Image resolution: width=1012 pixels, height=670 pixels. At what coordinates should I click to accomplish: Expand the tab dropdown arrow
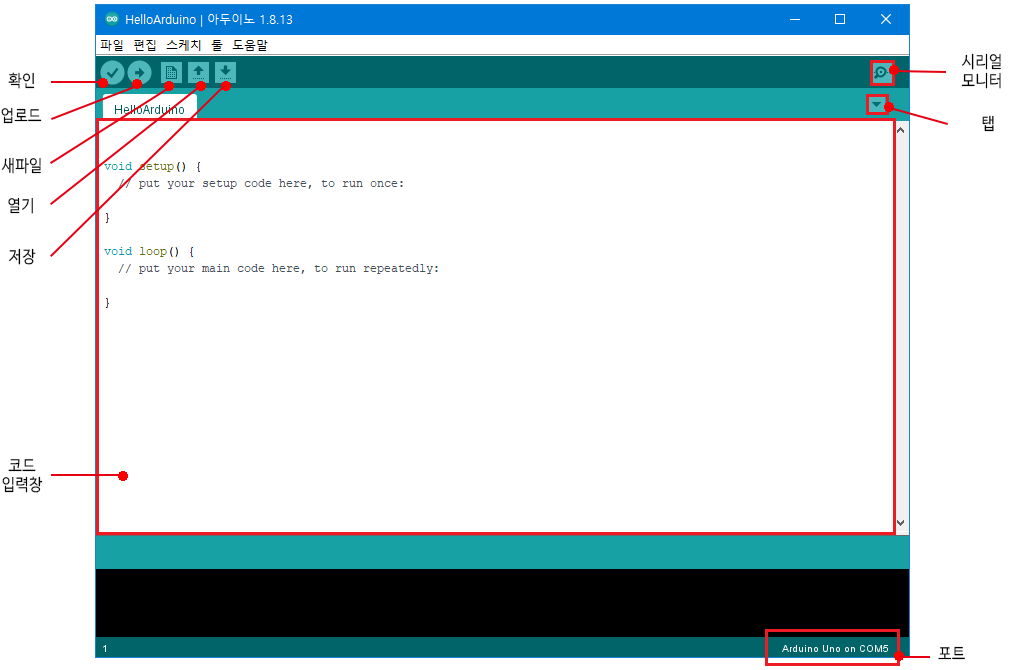pyautogui.click(x=876, y=104)
